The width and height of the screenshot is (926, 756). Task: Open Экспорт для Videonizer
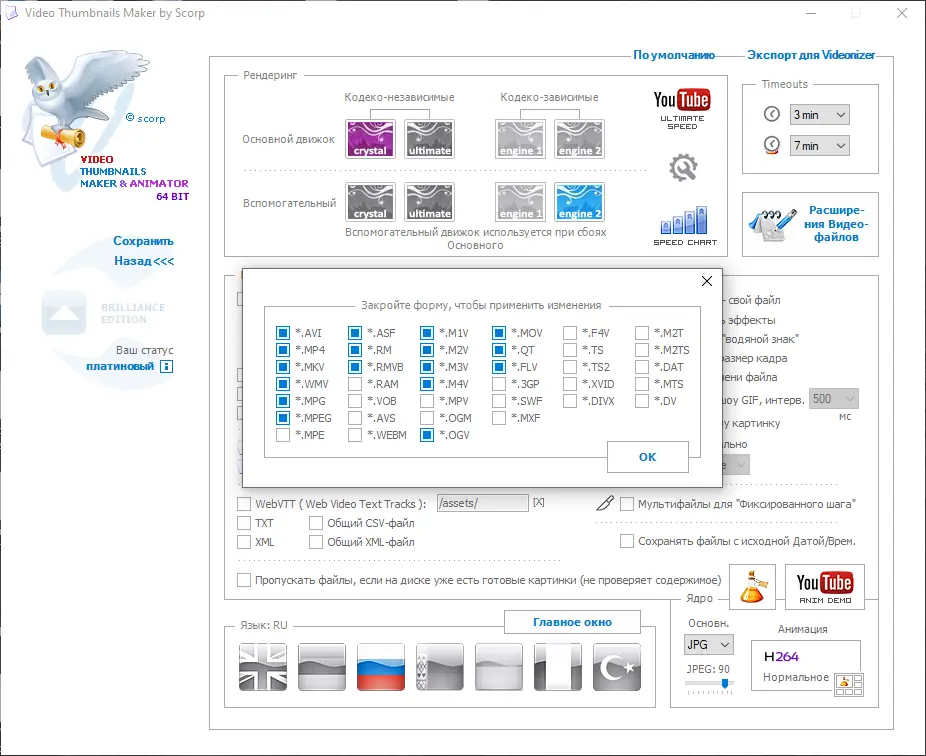click(812, 55)
